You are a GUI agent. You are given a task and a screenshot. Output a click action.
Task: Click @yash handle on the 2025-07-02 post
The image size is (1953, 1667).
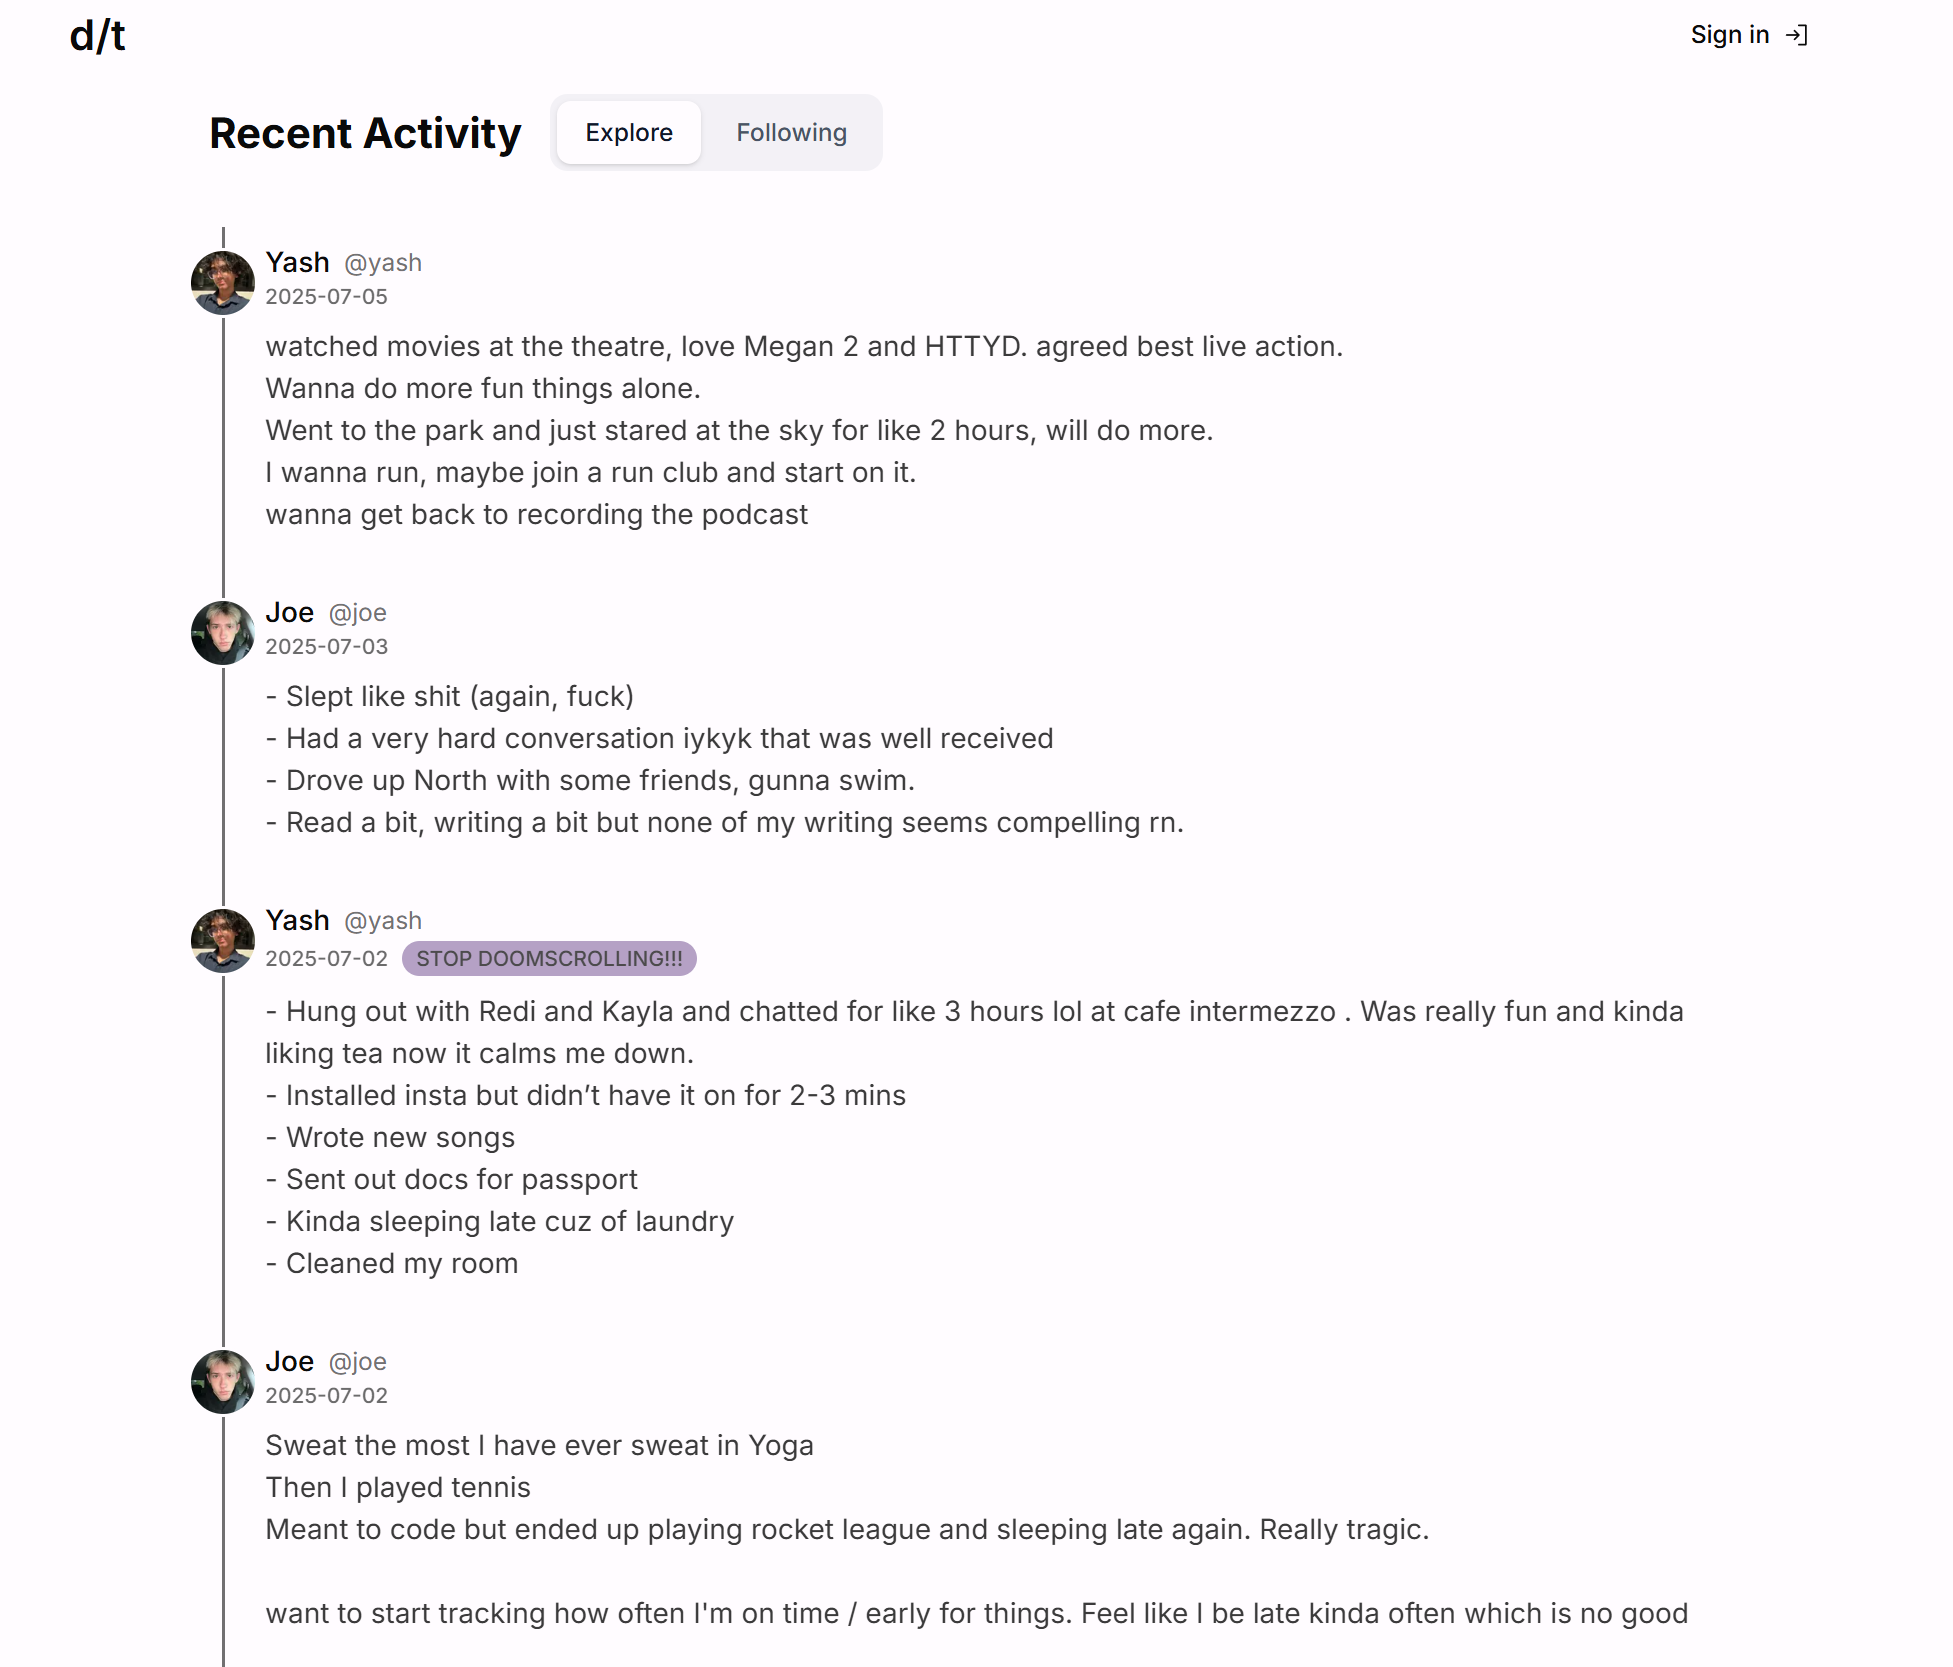tap(383, 921)
